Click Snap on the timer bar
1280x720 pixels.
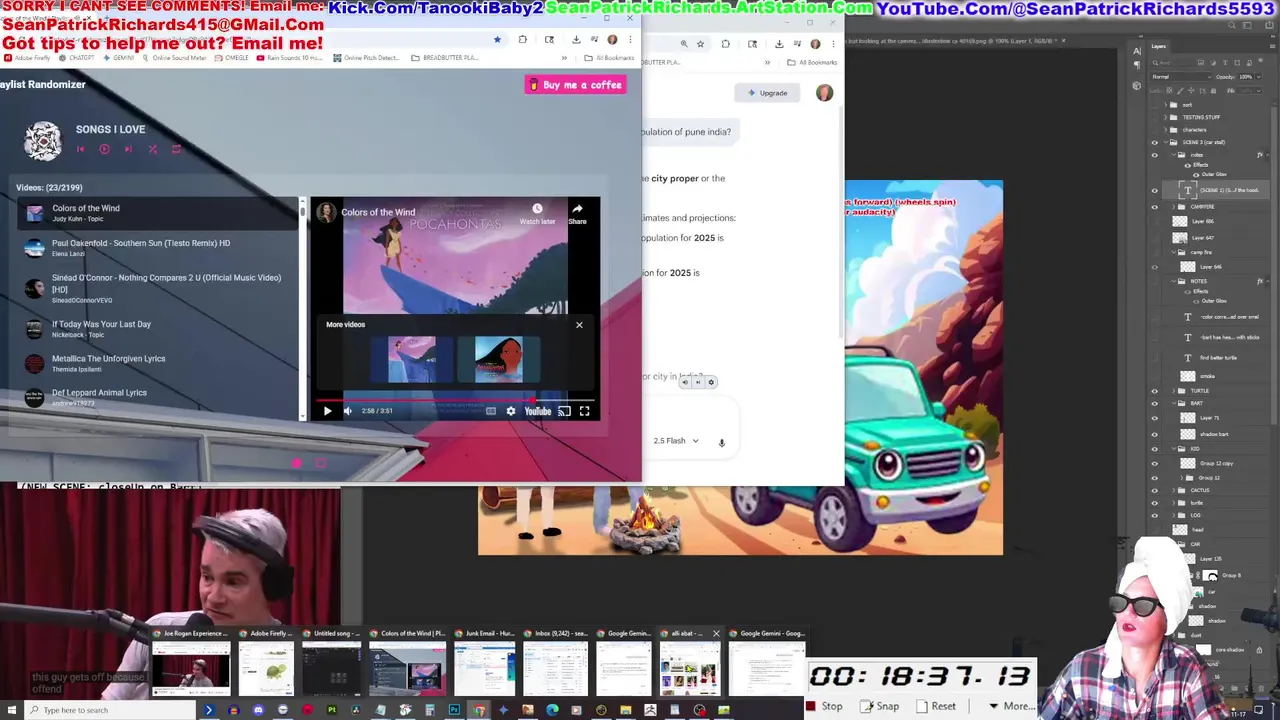click(x=881, y=706)
